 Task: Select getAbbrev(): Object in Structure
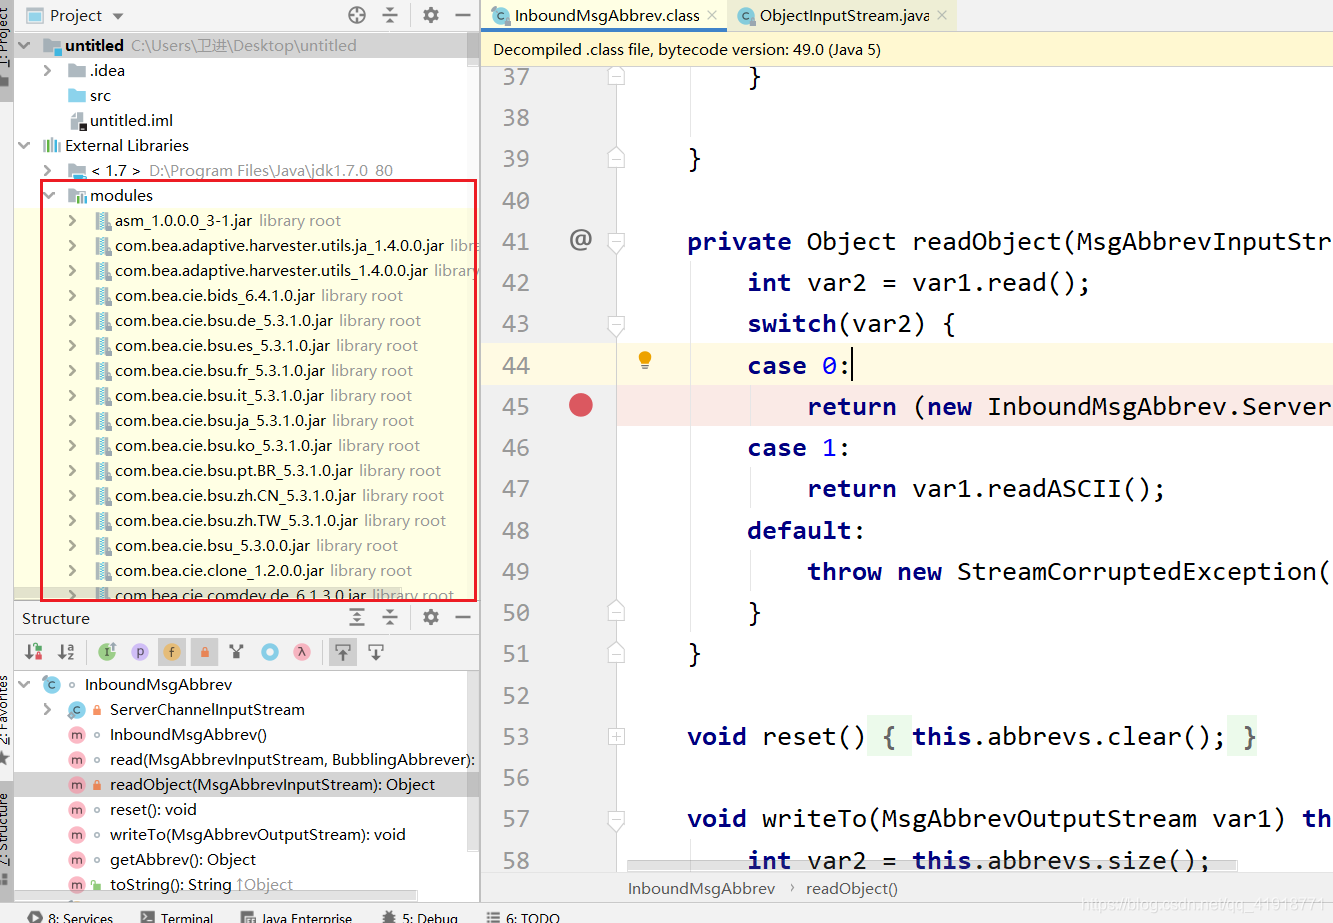click(x=182, y=859)
